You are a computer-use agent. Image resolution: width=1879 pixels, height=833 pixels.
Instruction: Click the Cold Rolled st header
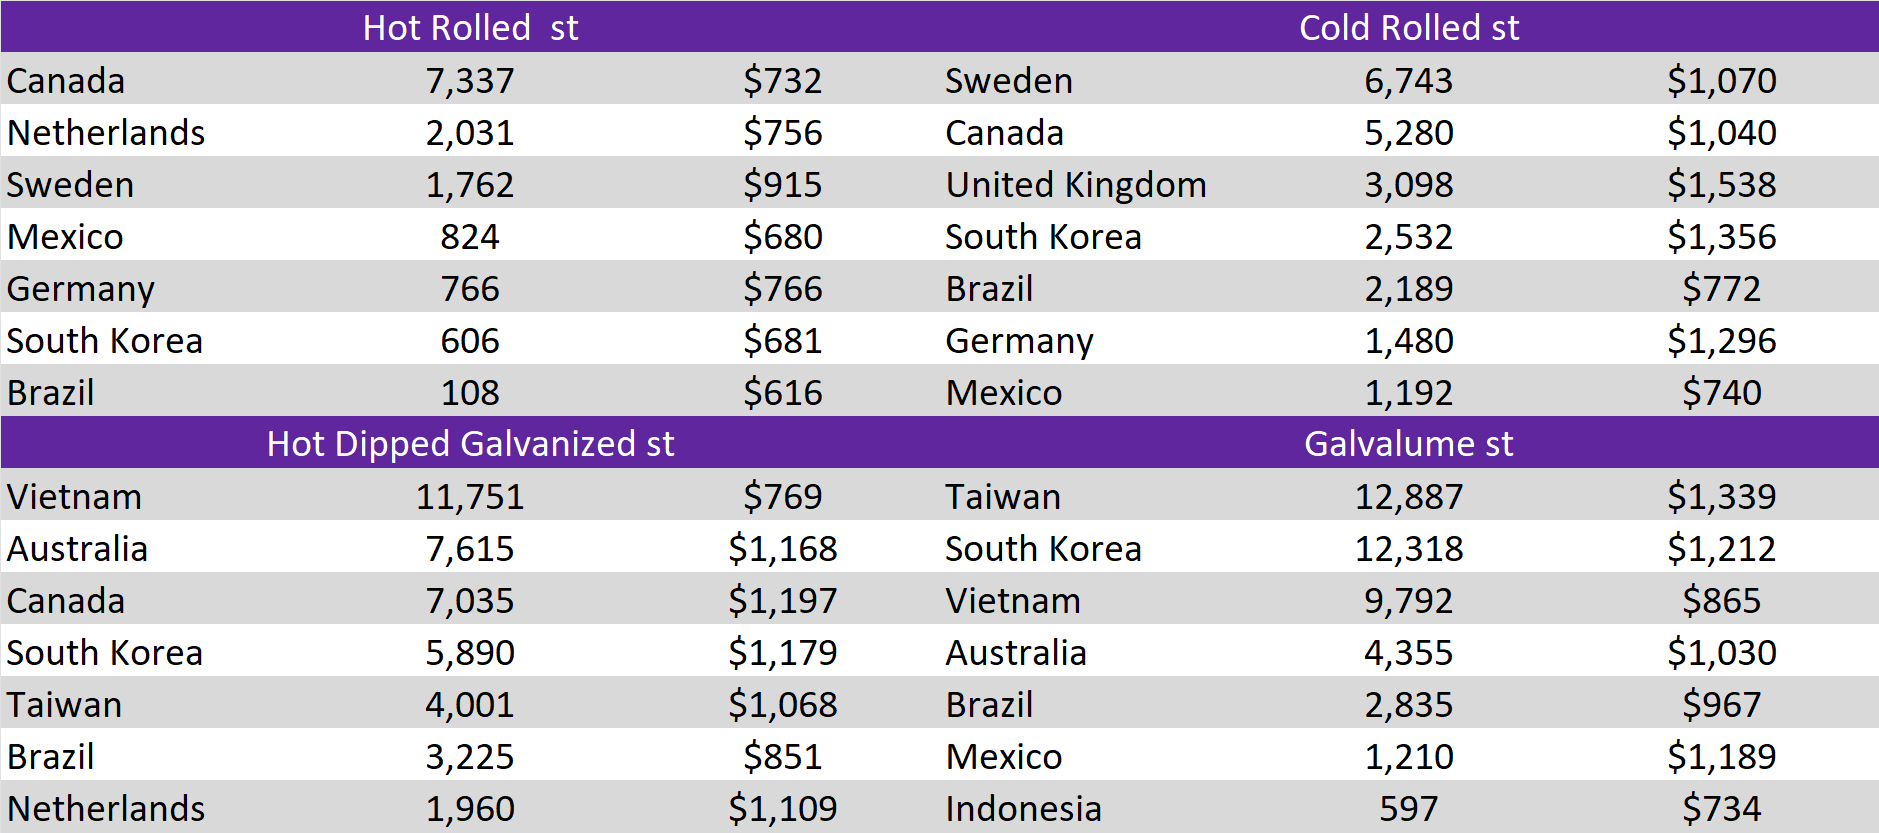coord(1408,27)
